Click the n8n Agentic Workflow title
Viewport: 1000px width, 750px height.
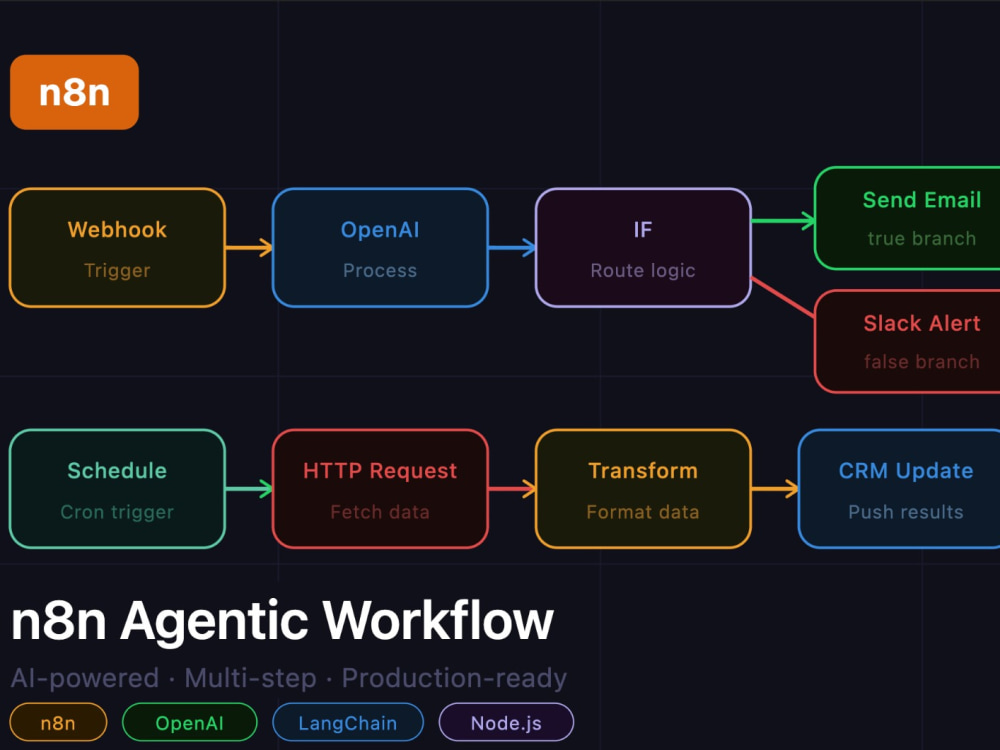coord(283,621)
